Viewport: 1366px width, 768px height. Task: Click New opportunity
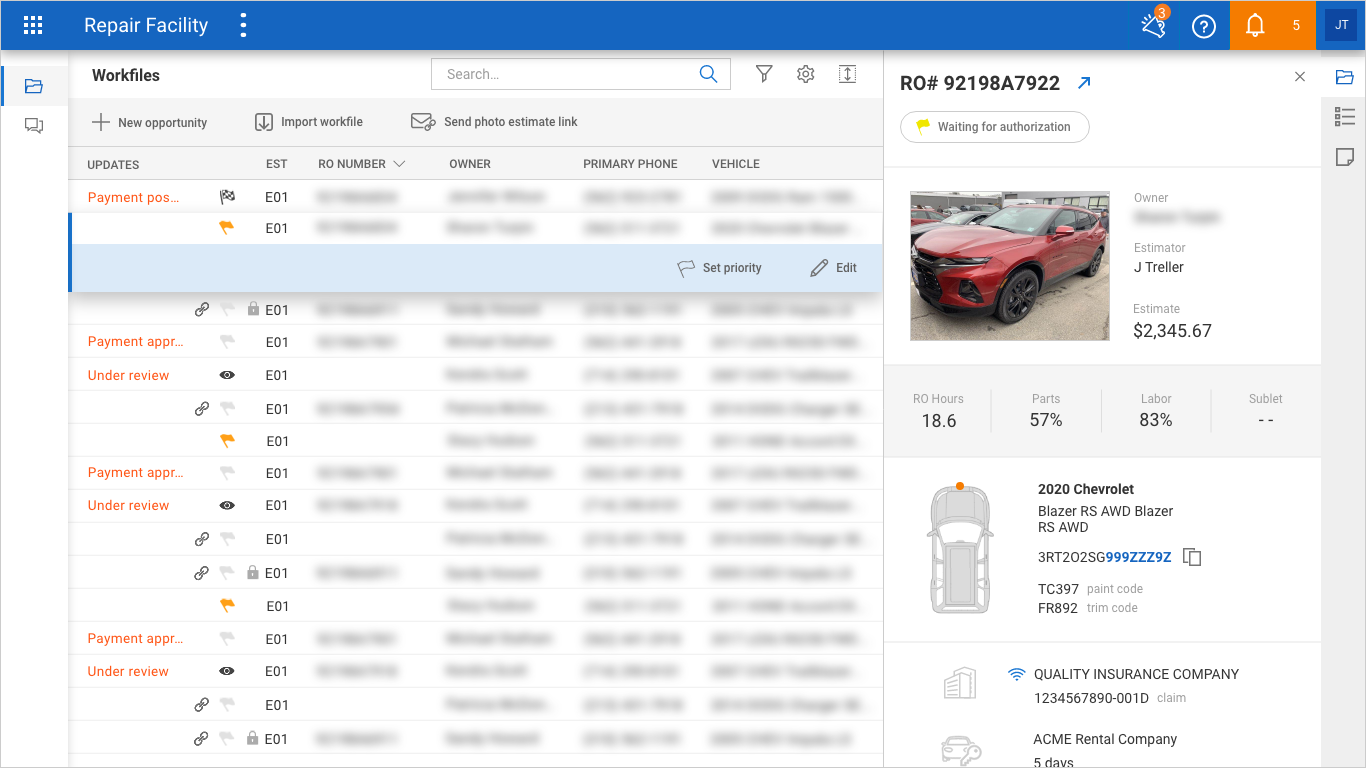(x=149, y=122)
